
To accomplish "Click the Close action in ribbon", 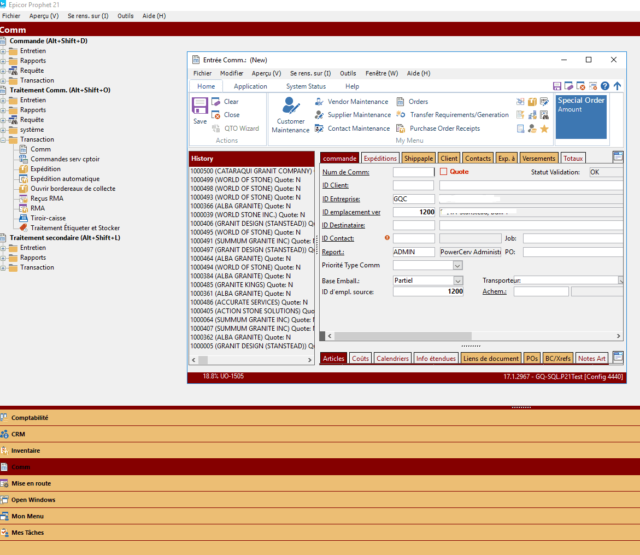I will (x=226, y=115).
